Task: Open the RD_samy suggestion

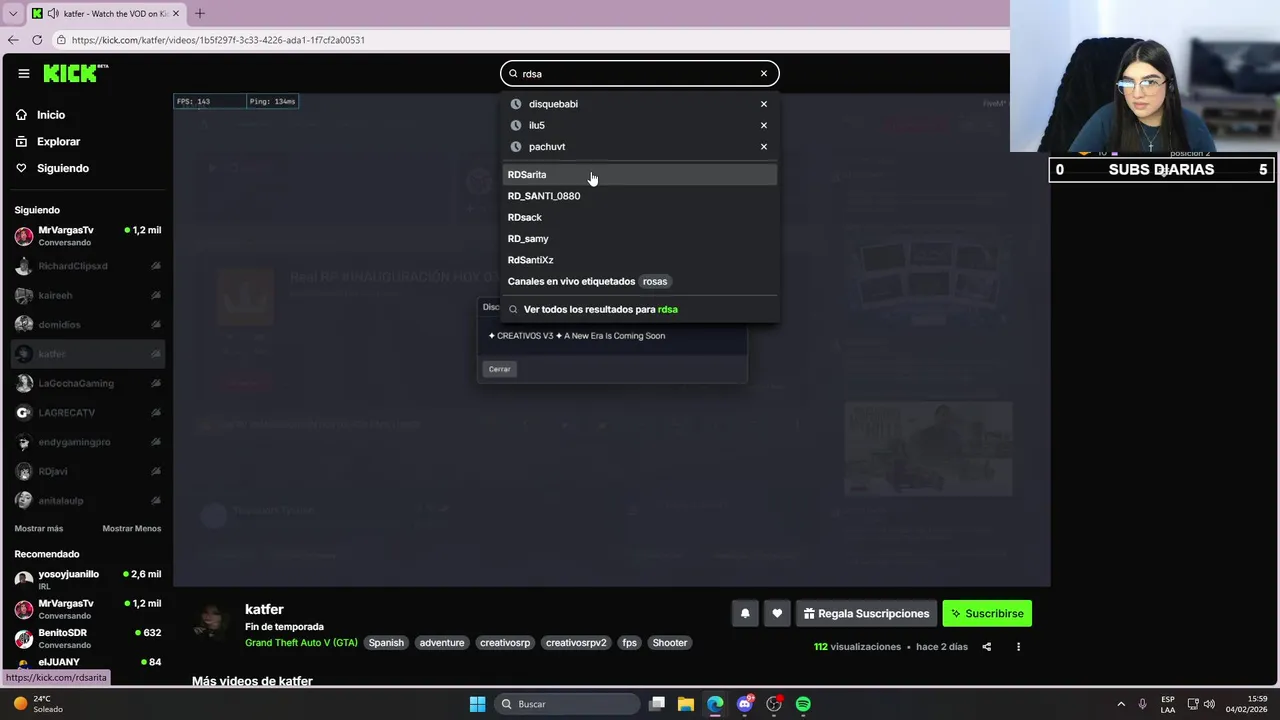Action: tap(639, 238)
